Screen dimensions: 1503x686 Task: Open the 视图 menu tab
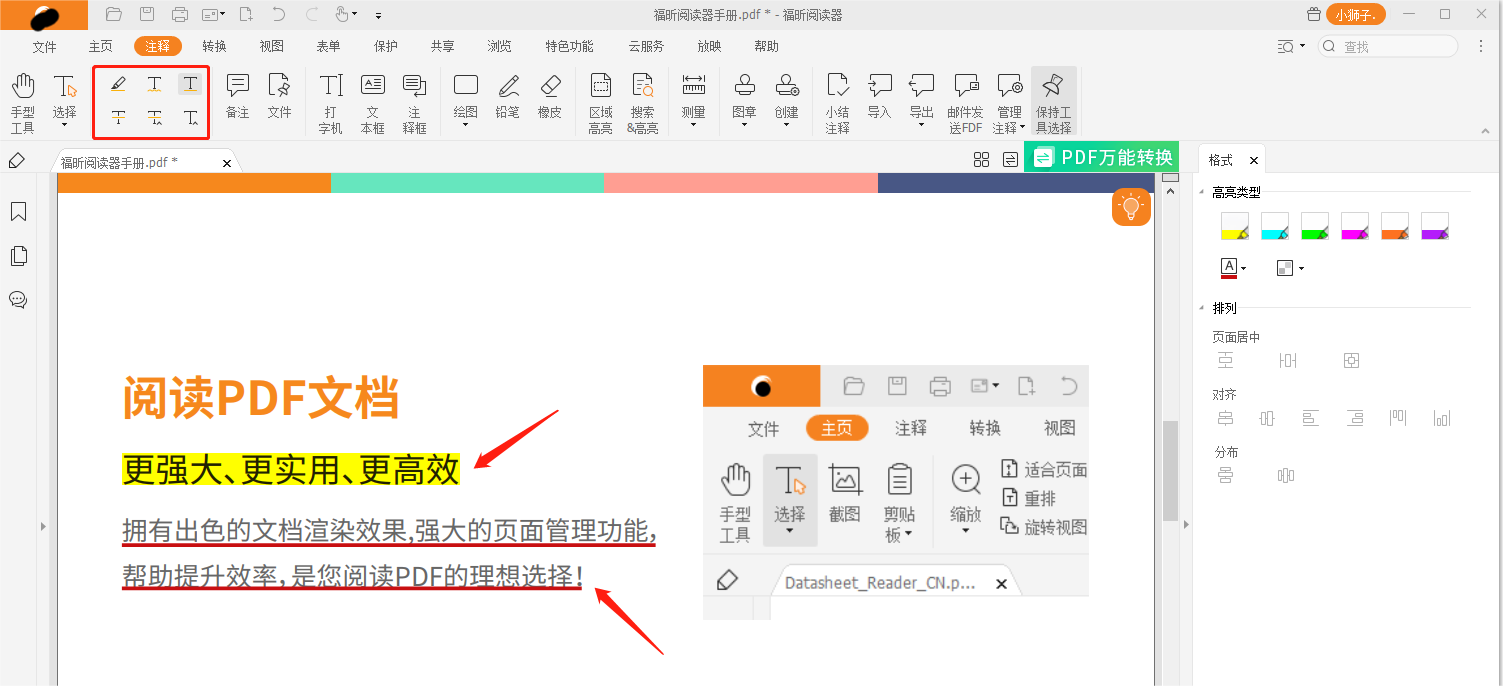(x=271, y=46)
